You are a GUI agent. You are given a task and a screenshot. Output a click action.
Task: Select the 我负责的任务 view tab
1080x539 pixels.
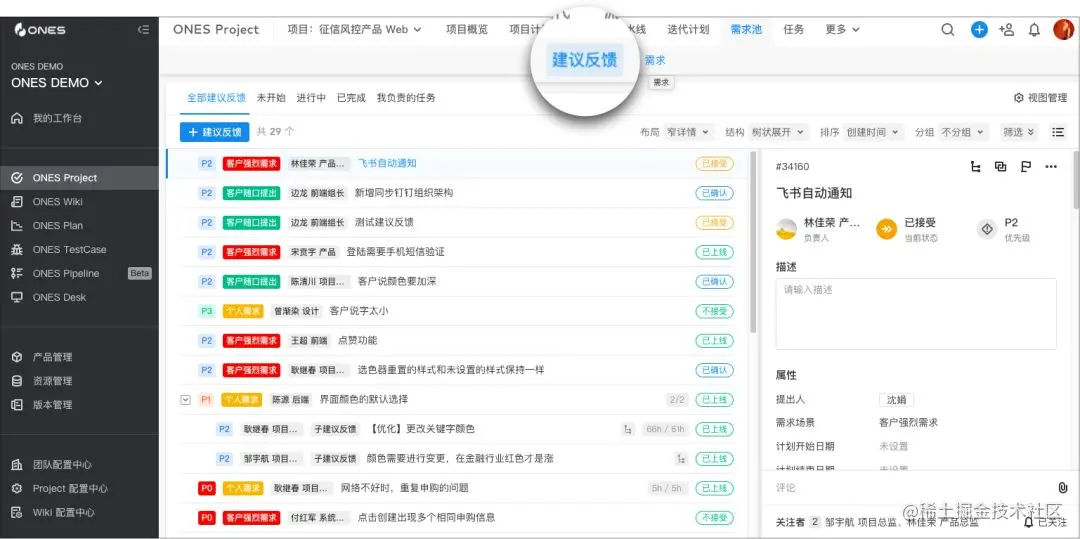(406, 98)
